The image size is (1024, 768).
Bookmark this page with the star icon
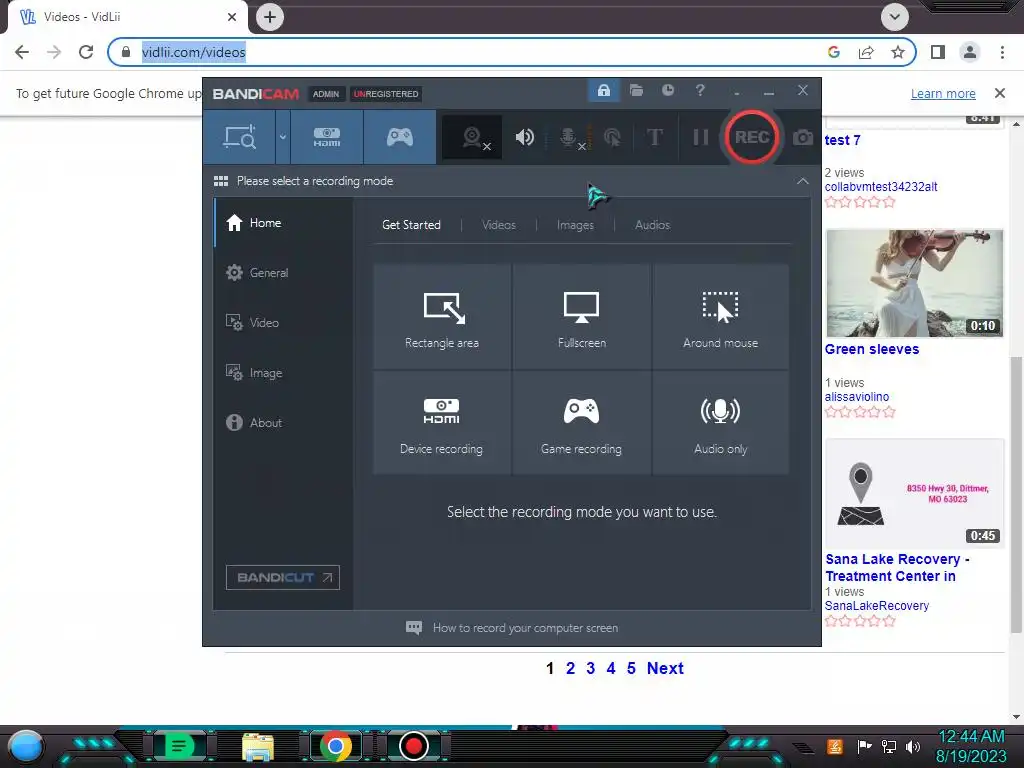(x=898, y=52)
